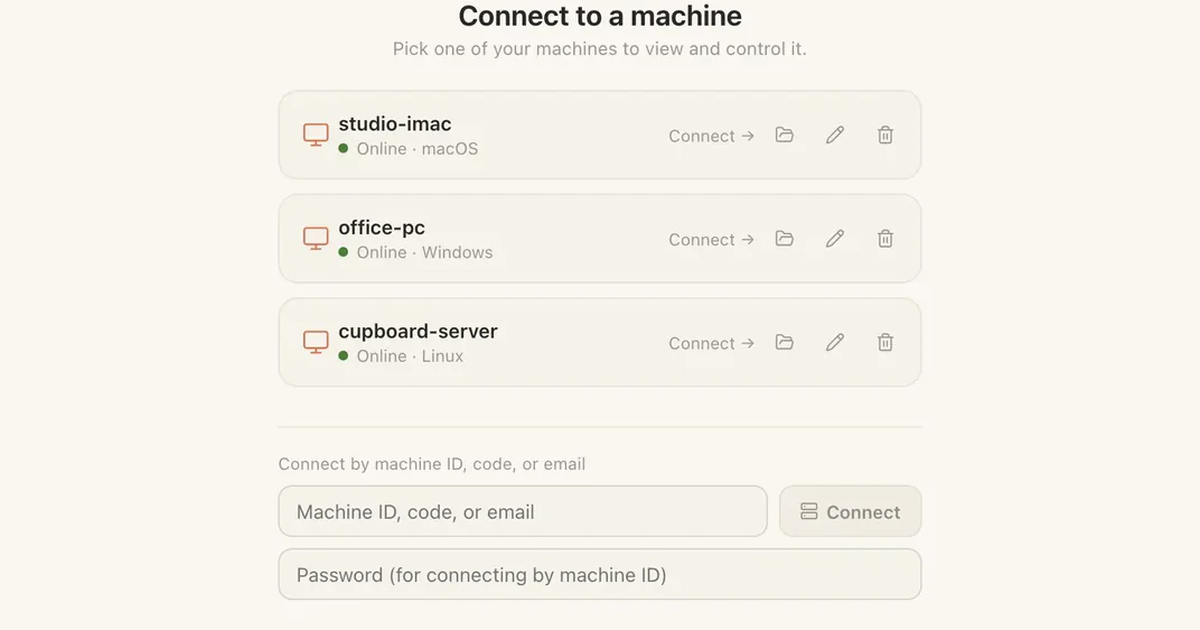Image resolution: width=1200 pixels, height=630 pixels.
Task: Connect to office-pc
Action: coord(711,240)
